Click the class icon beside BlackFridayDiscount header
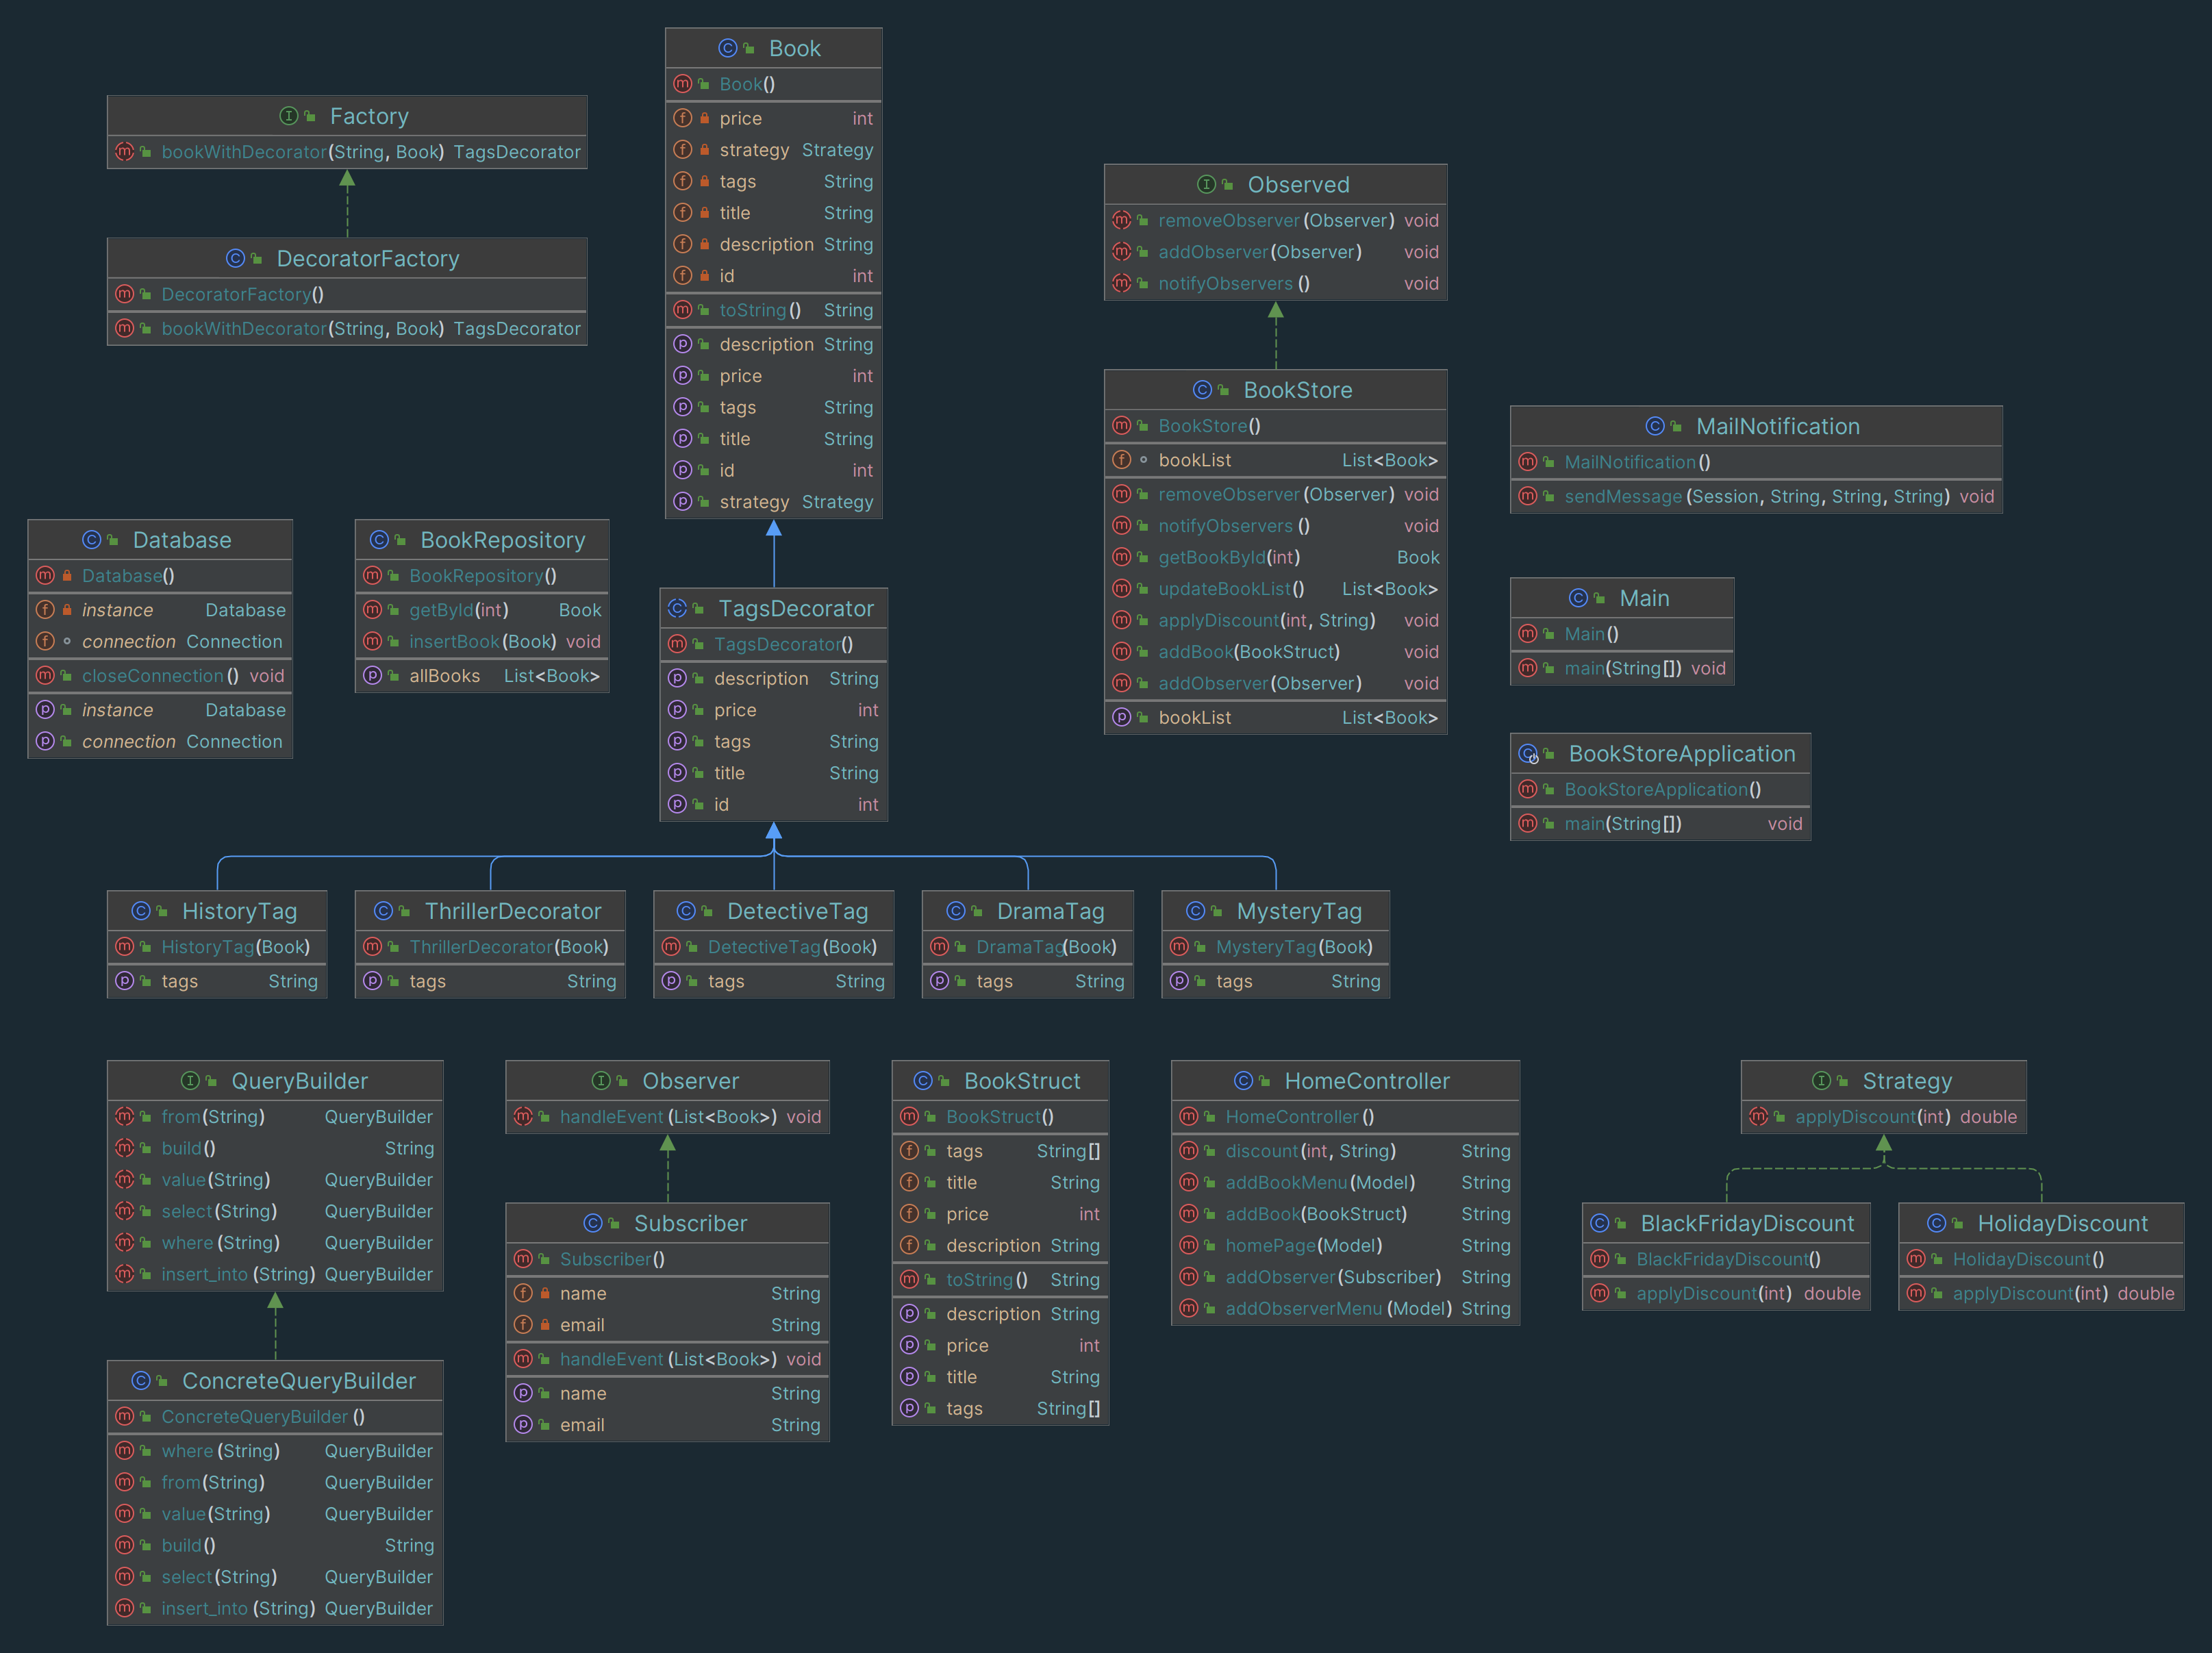Image resolution: width=2212 pixels, height=1653 pixels. (x=1599, y=1223)
